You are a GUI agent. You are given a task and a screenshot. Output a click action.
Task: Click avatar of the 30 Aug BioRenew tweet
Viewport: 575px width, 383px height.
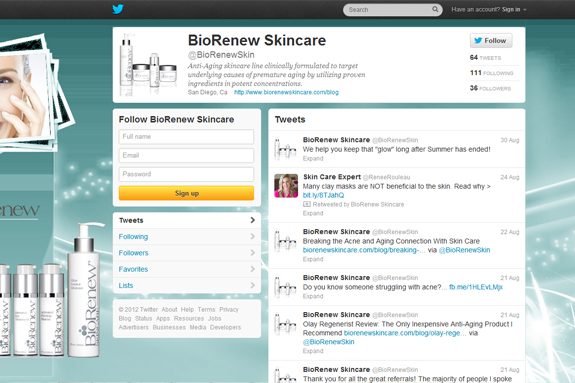[x=286, y=149]
